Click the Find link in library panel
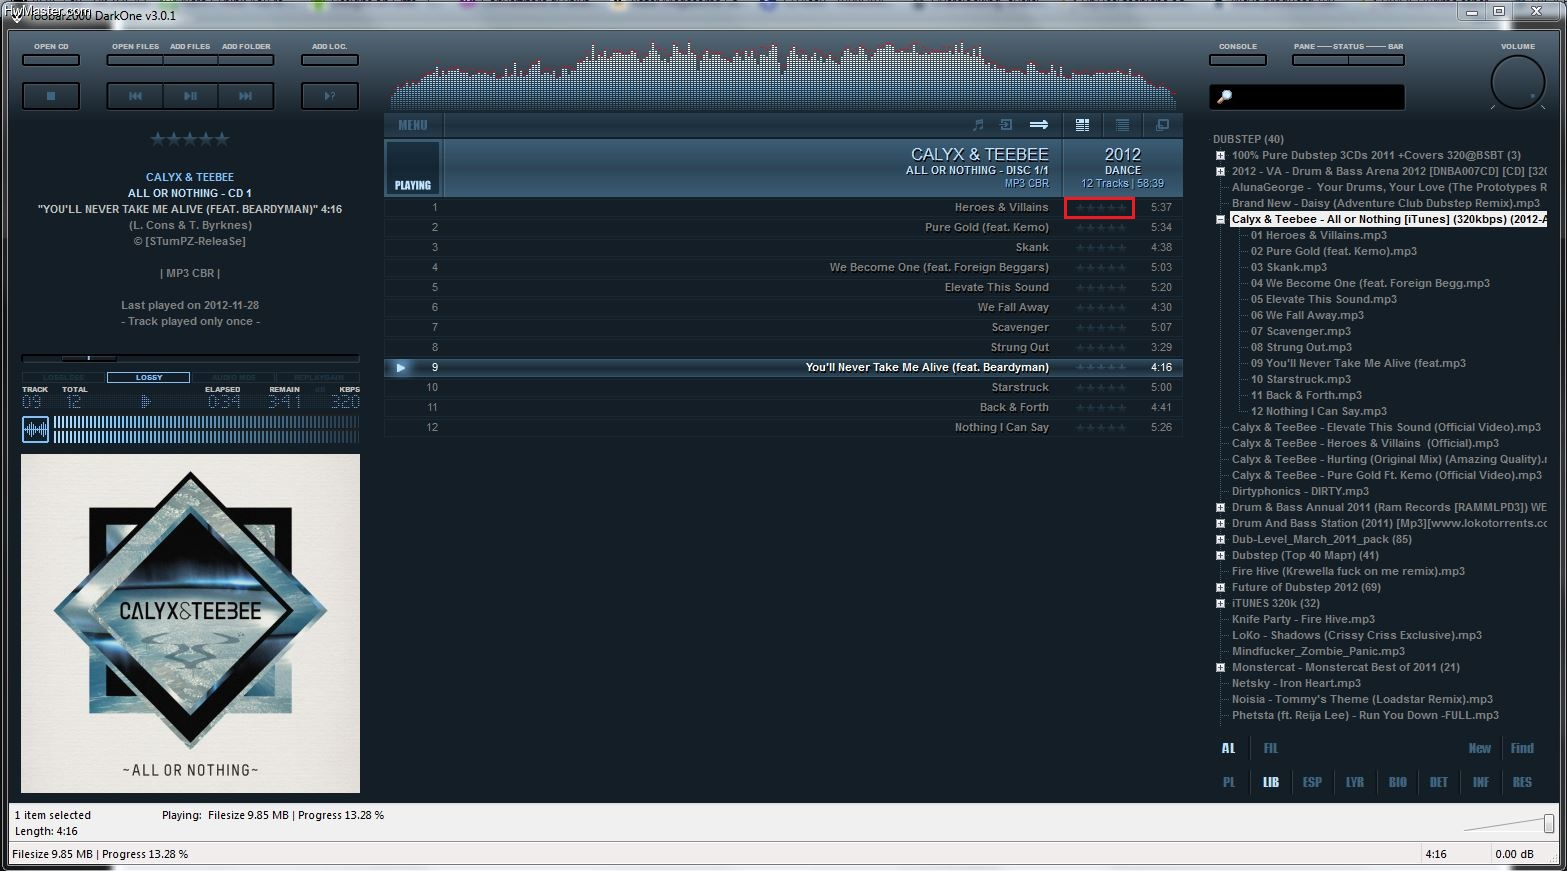The image size is (1567, 871). tap(1522, 748)
